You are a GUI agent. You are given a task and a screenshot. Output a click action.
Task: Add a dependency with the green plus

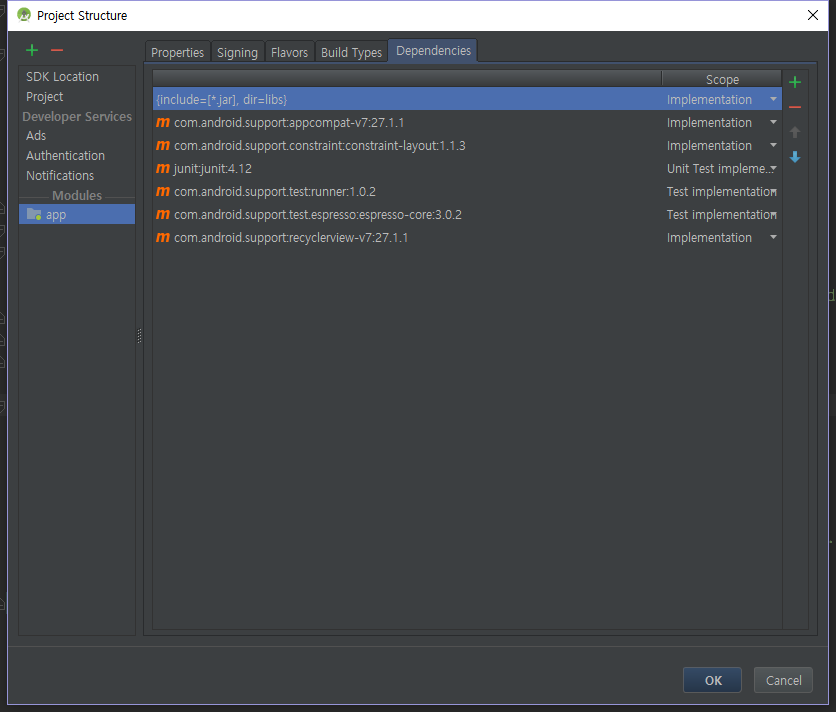(x=795, y=82)
